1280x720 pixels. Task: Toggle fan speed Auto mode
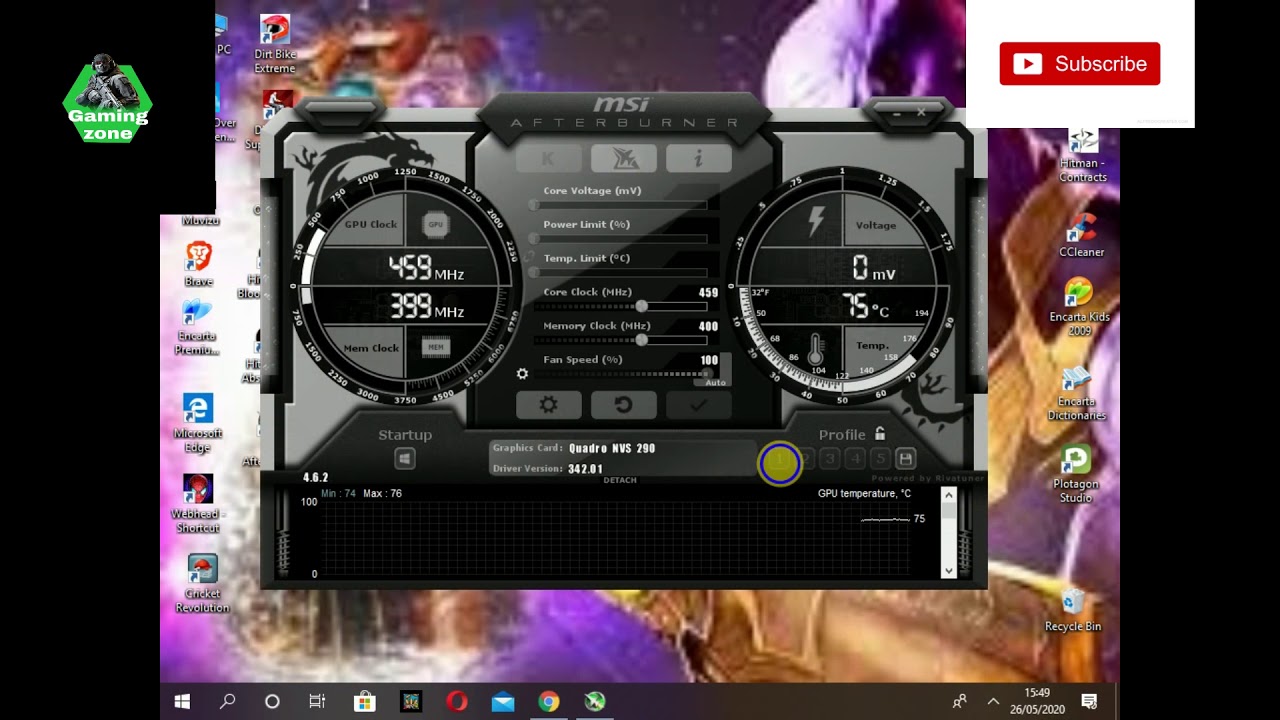click(x=715, y=382)
